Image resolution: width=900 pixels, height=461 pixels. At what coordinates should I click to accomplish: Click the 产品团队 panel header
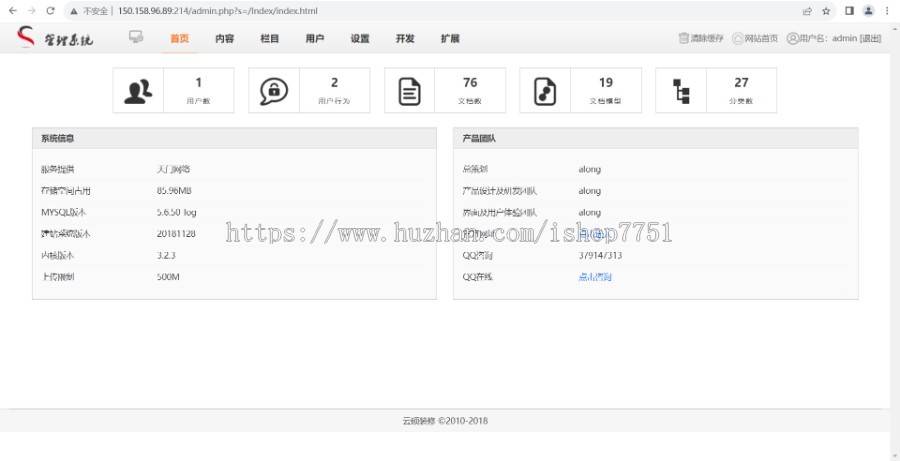[655, 138]
